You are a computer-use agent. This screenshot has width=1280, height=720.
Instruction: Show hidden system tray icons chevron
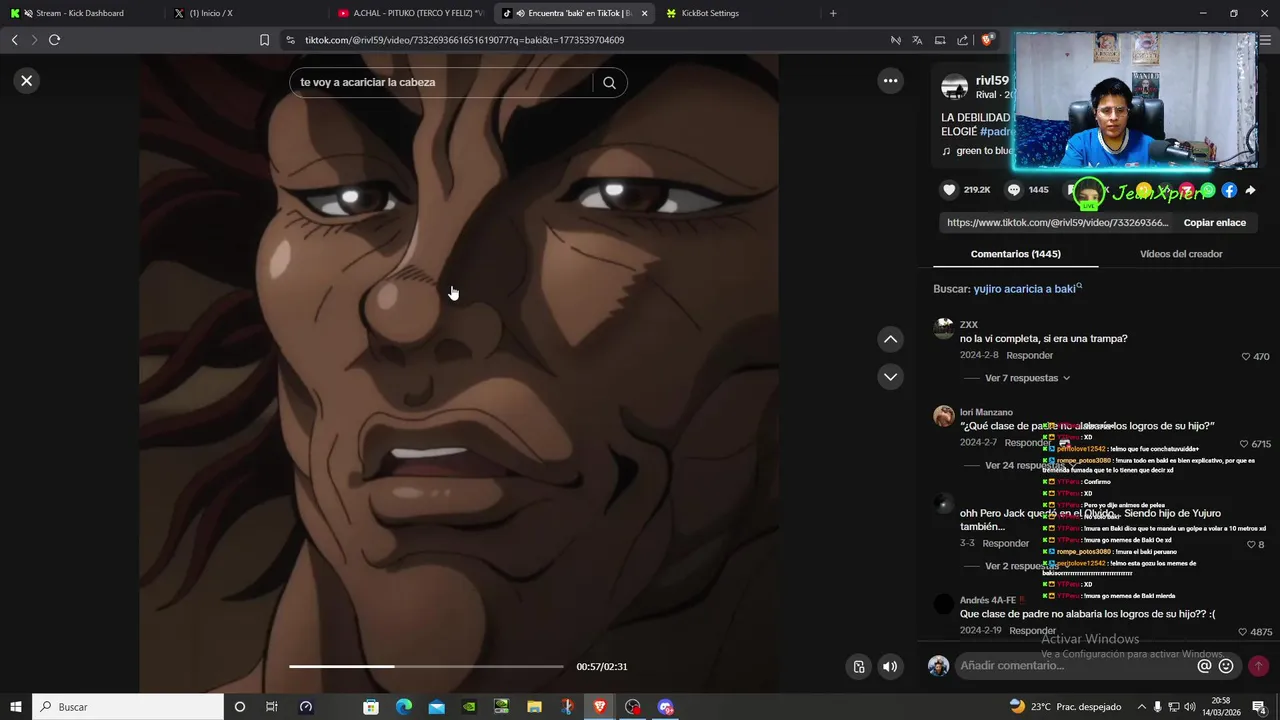click(x=1141, y=707)
